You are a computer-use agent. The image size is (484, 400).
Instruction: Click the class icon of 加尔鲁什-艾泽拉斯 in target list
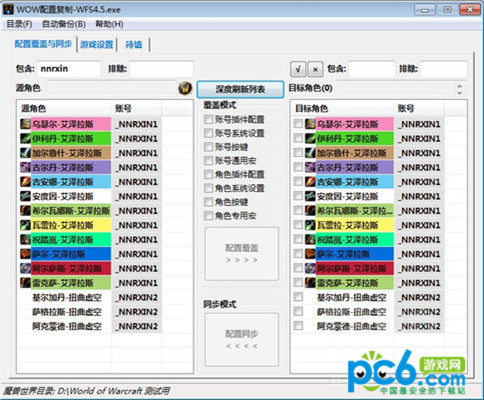pos(310,153)
